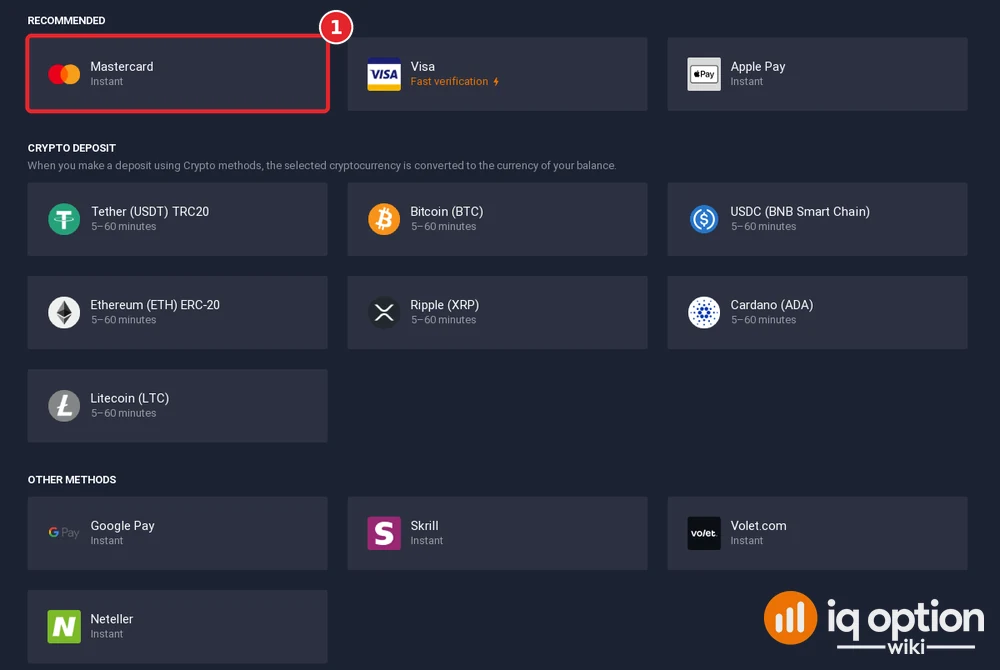Click the Cardano ADA icon
Image resolution: width=1000 pixels, height=670 pixels.
coord(704,312)
